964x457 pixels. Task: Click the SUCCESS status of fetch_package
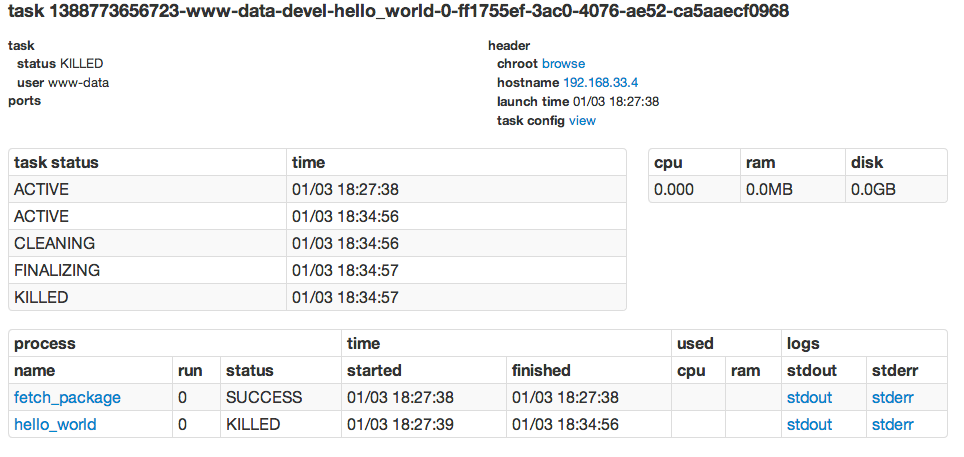(x=264, y=398)
